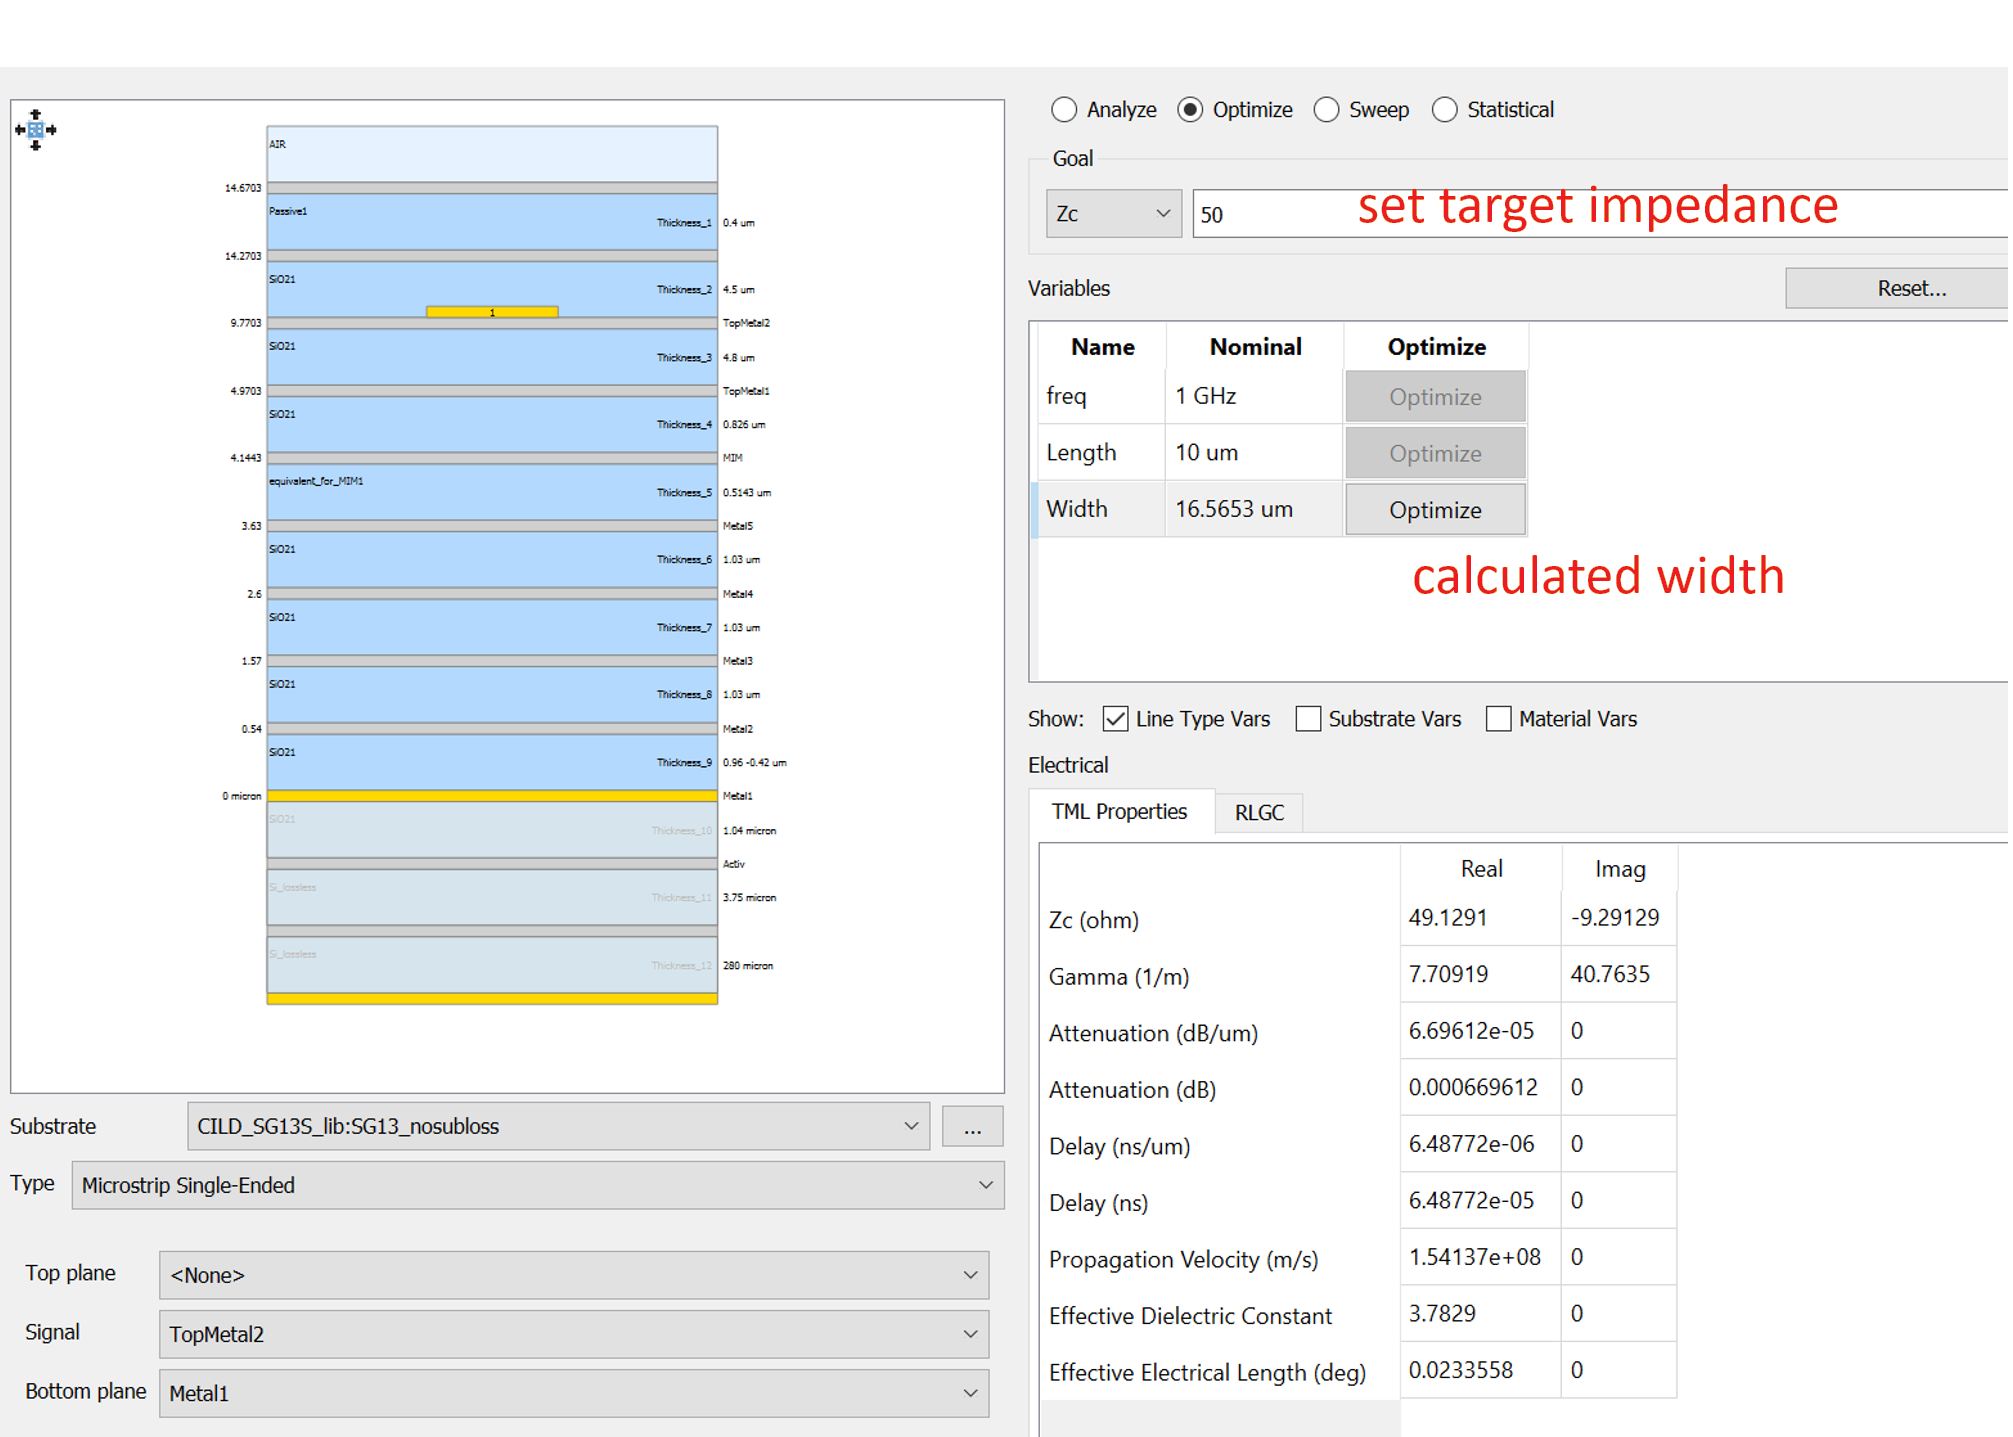Open the Substrate library dropdown
The image size is (2013, 1437).
(558, 1126)
